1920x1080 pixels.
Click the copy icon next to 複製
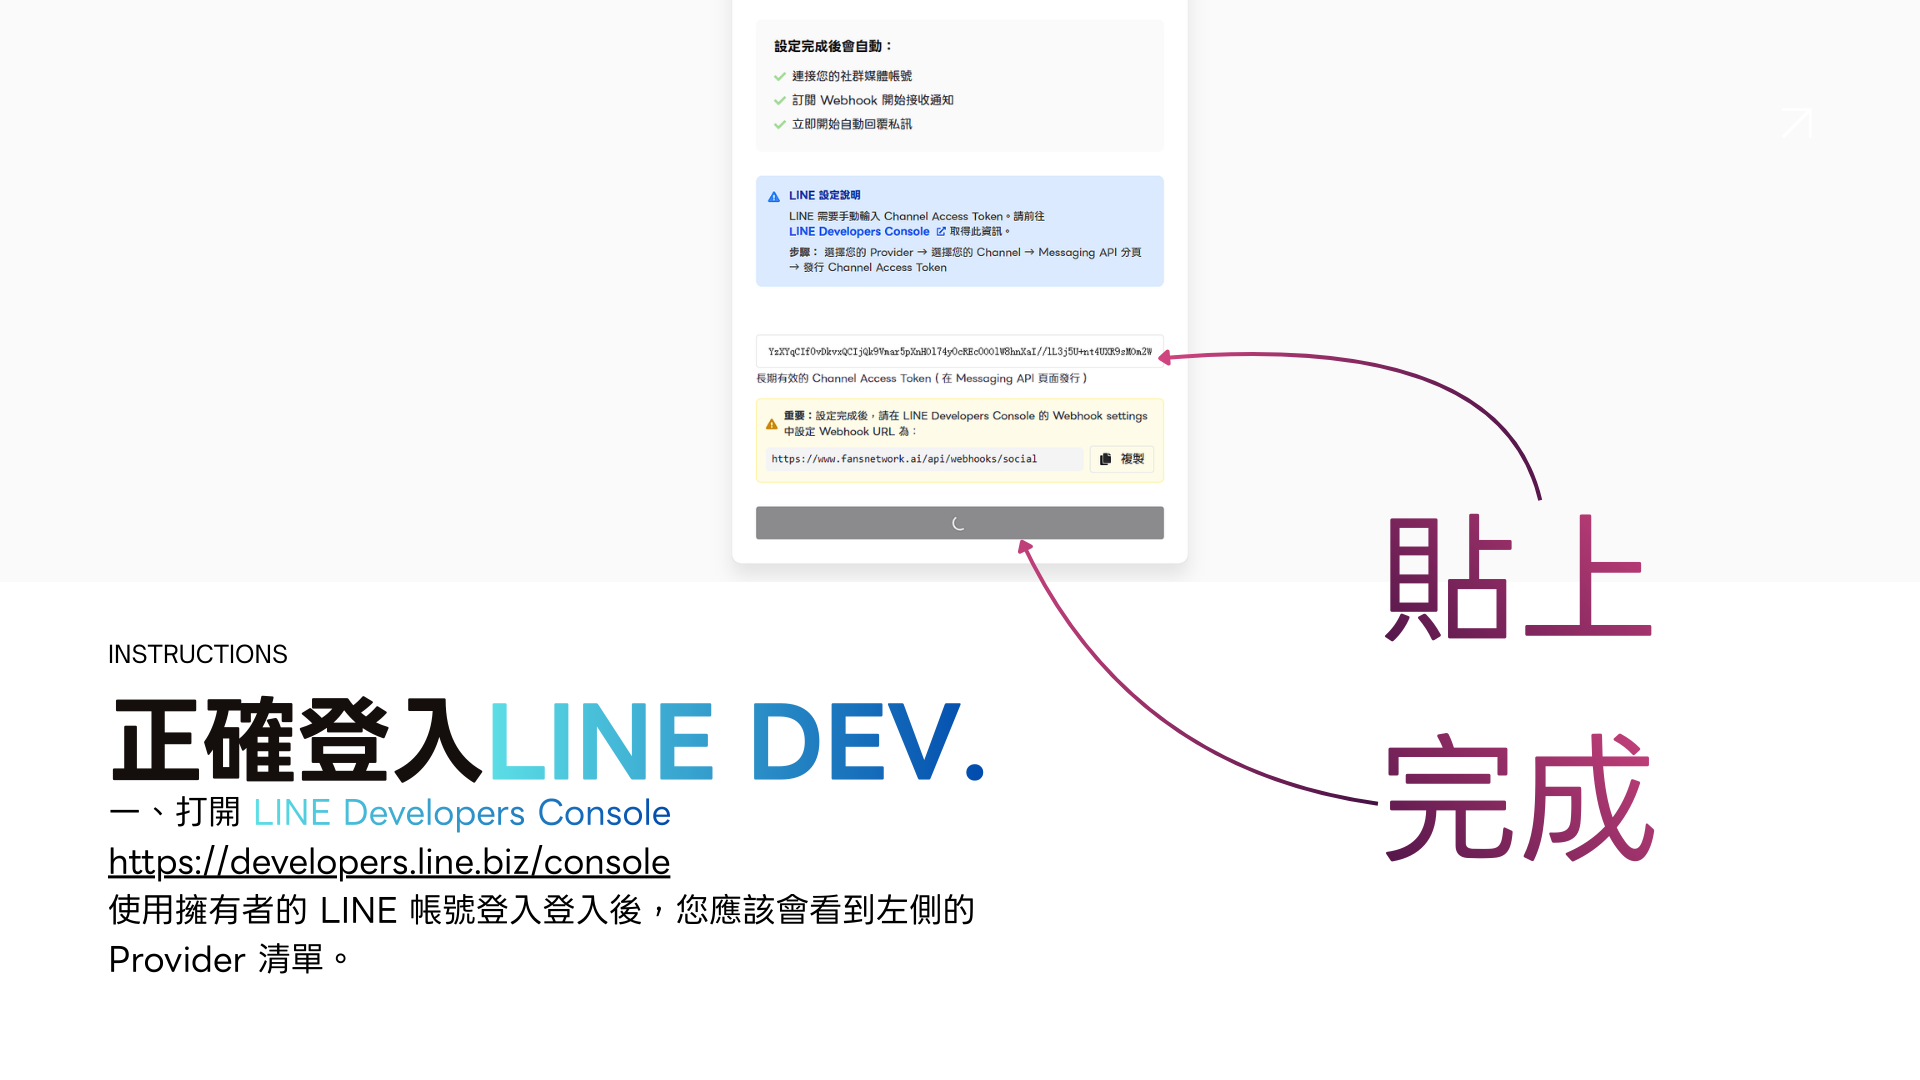1105,459
